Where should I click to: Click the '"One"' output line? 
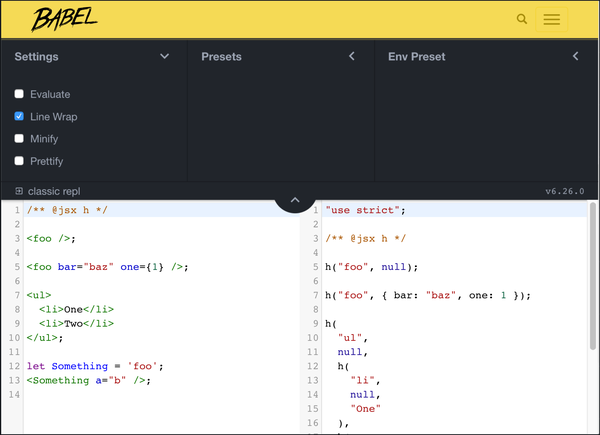pyautogui.click(x=365, y=409)
